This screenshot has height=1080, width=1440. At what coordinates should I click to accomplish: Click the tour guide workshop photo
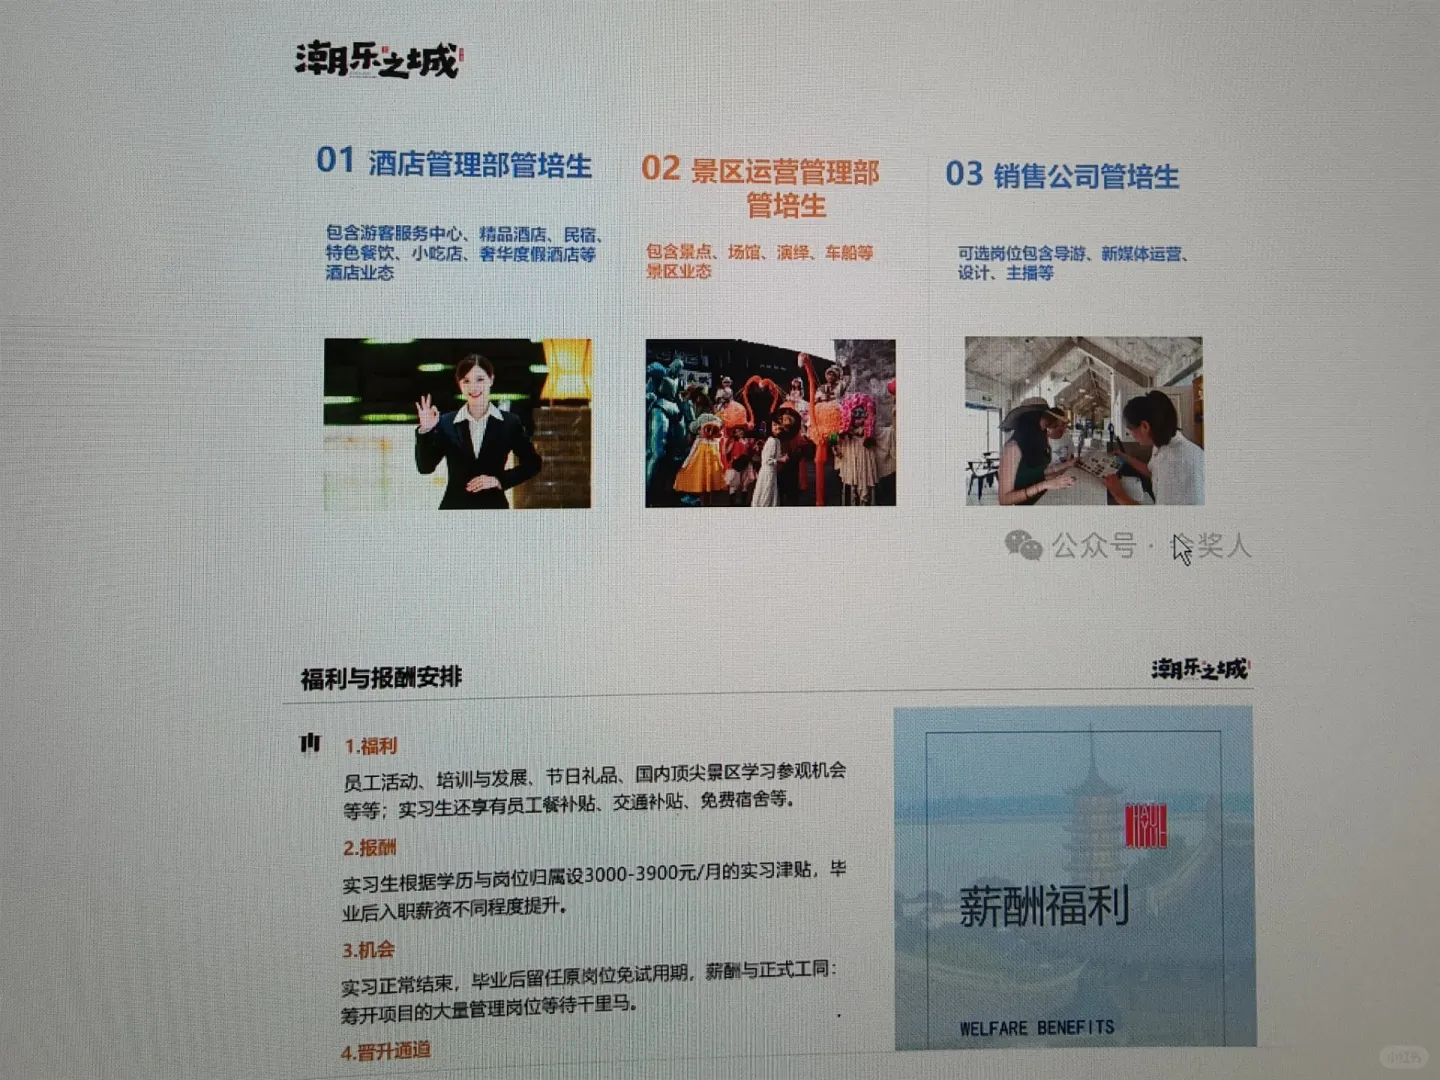click(1086, 422)
